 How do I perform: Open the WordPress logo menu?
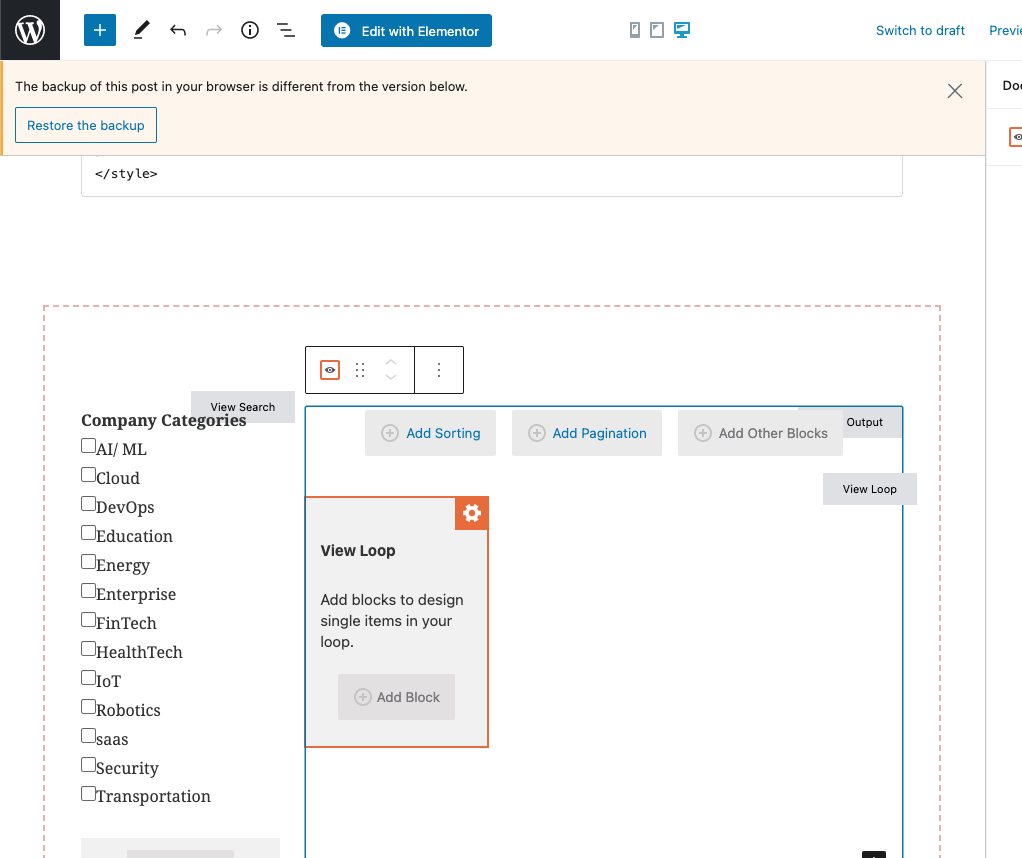(x=30, y=30)
